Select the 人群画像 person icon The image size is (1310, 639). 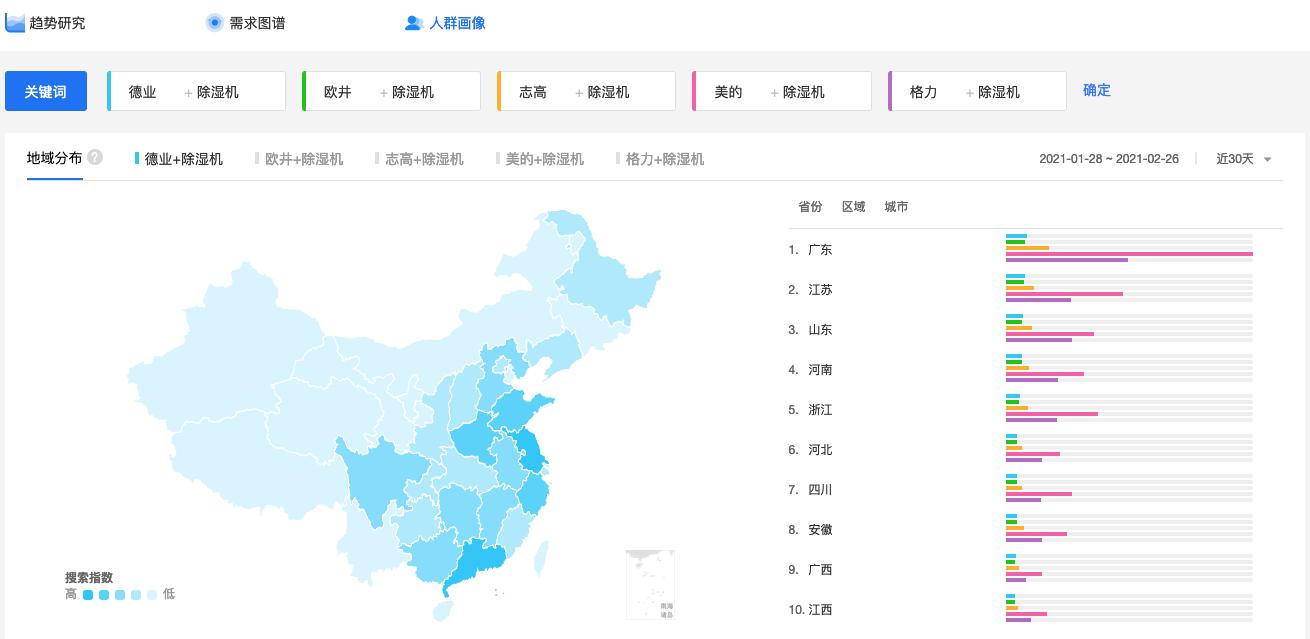tap(414, 23)
